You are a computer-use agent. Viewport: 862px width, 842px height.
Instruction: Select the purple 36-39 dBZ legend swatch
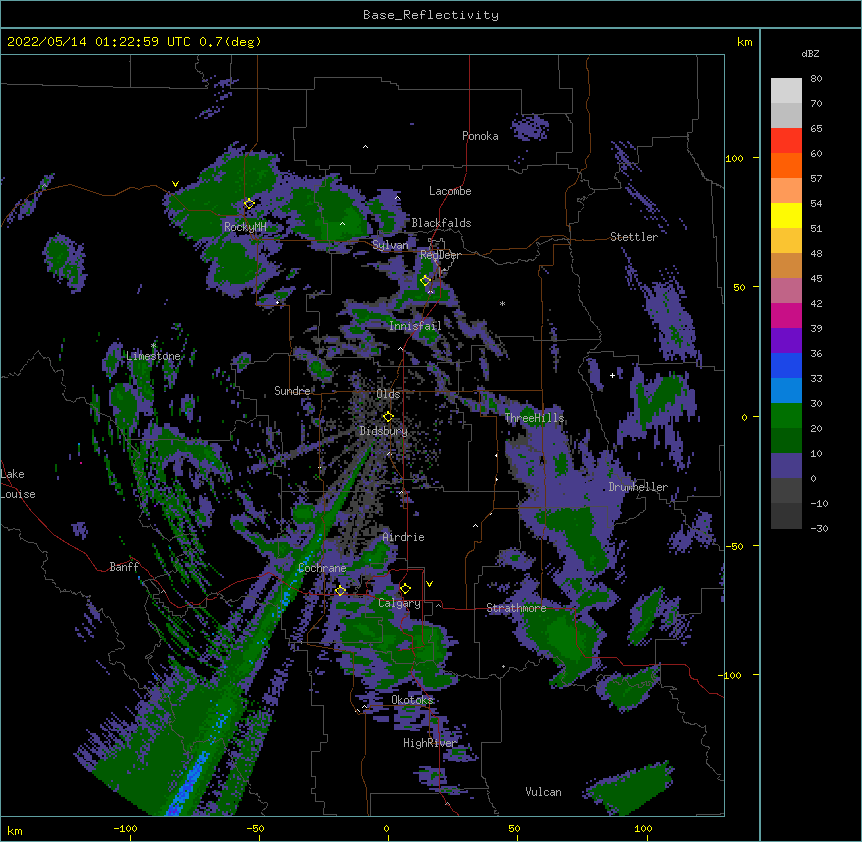(x=786, y=340)
